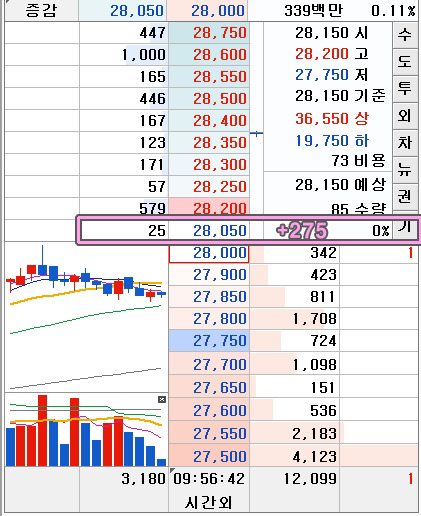Select the 수 side tab
The width and height of the screenshot is (421, 516).
point(405,35)
